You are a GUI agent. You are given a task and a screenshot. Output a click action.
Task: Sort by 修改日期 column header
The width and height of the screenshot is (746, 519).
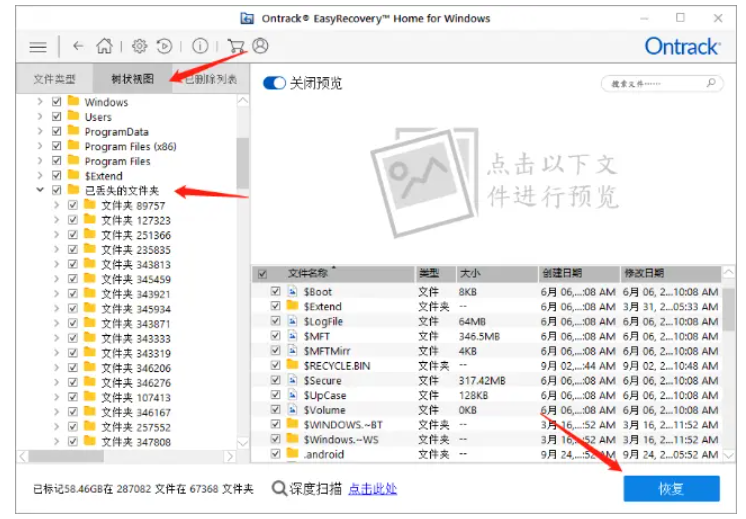[670, 273]
